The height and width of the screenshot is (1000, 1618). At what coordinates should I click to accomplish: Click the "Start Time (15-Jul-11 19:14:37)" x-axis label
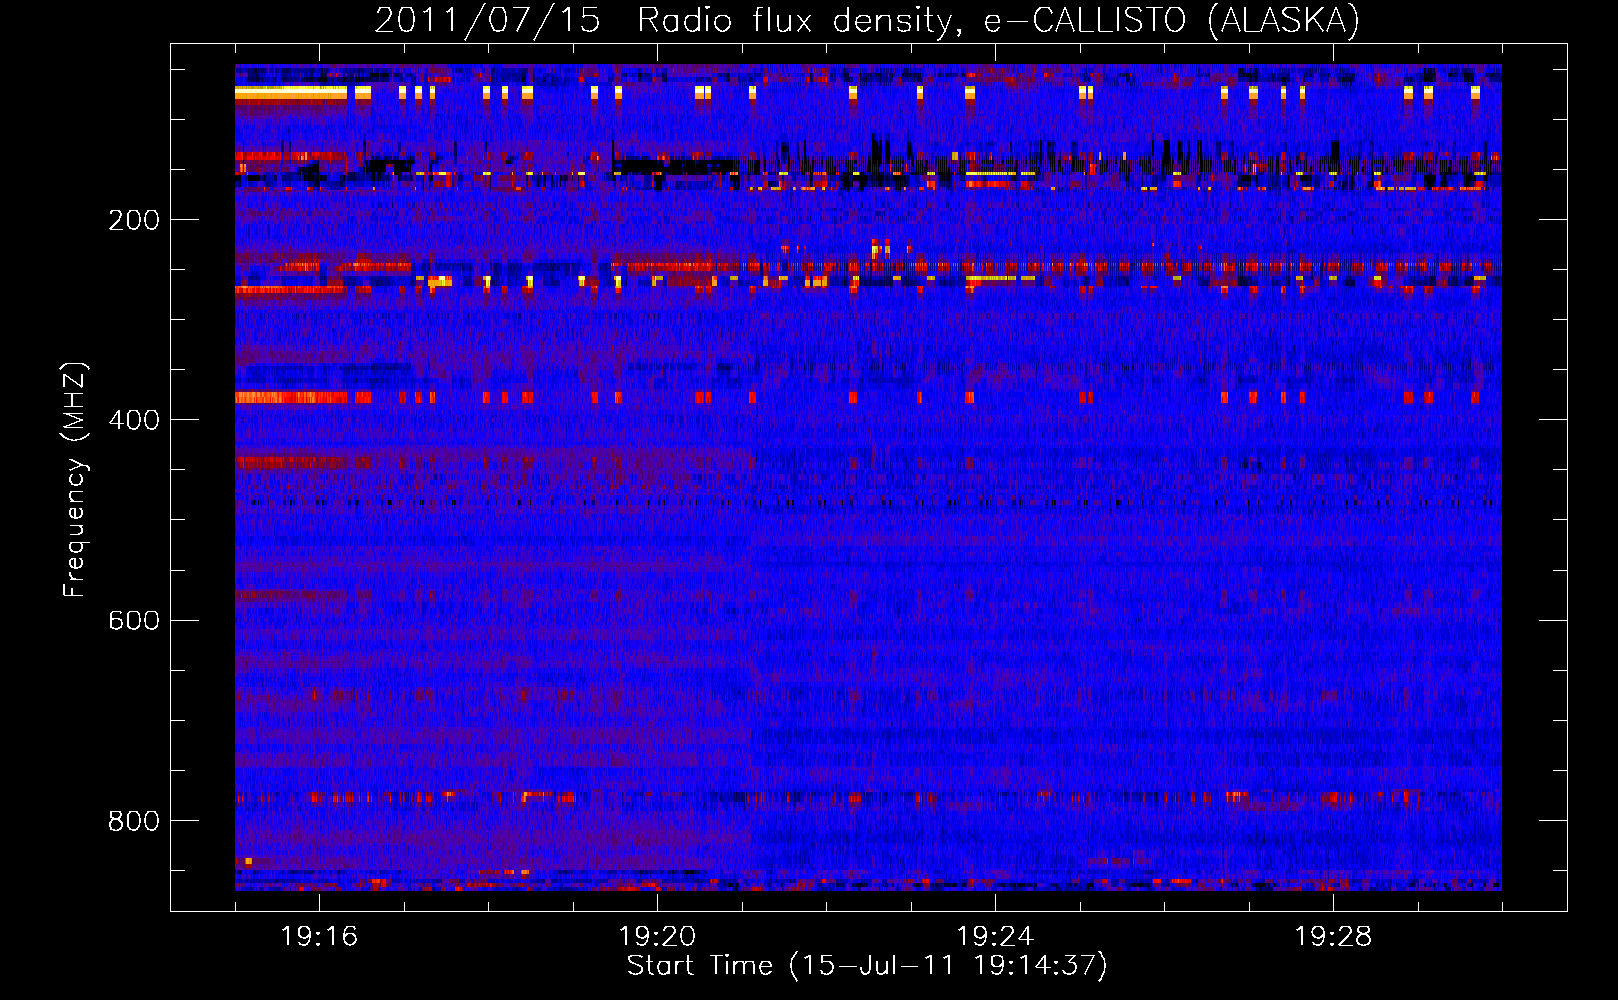point(867,966)
